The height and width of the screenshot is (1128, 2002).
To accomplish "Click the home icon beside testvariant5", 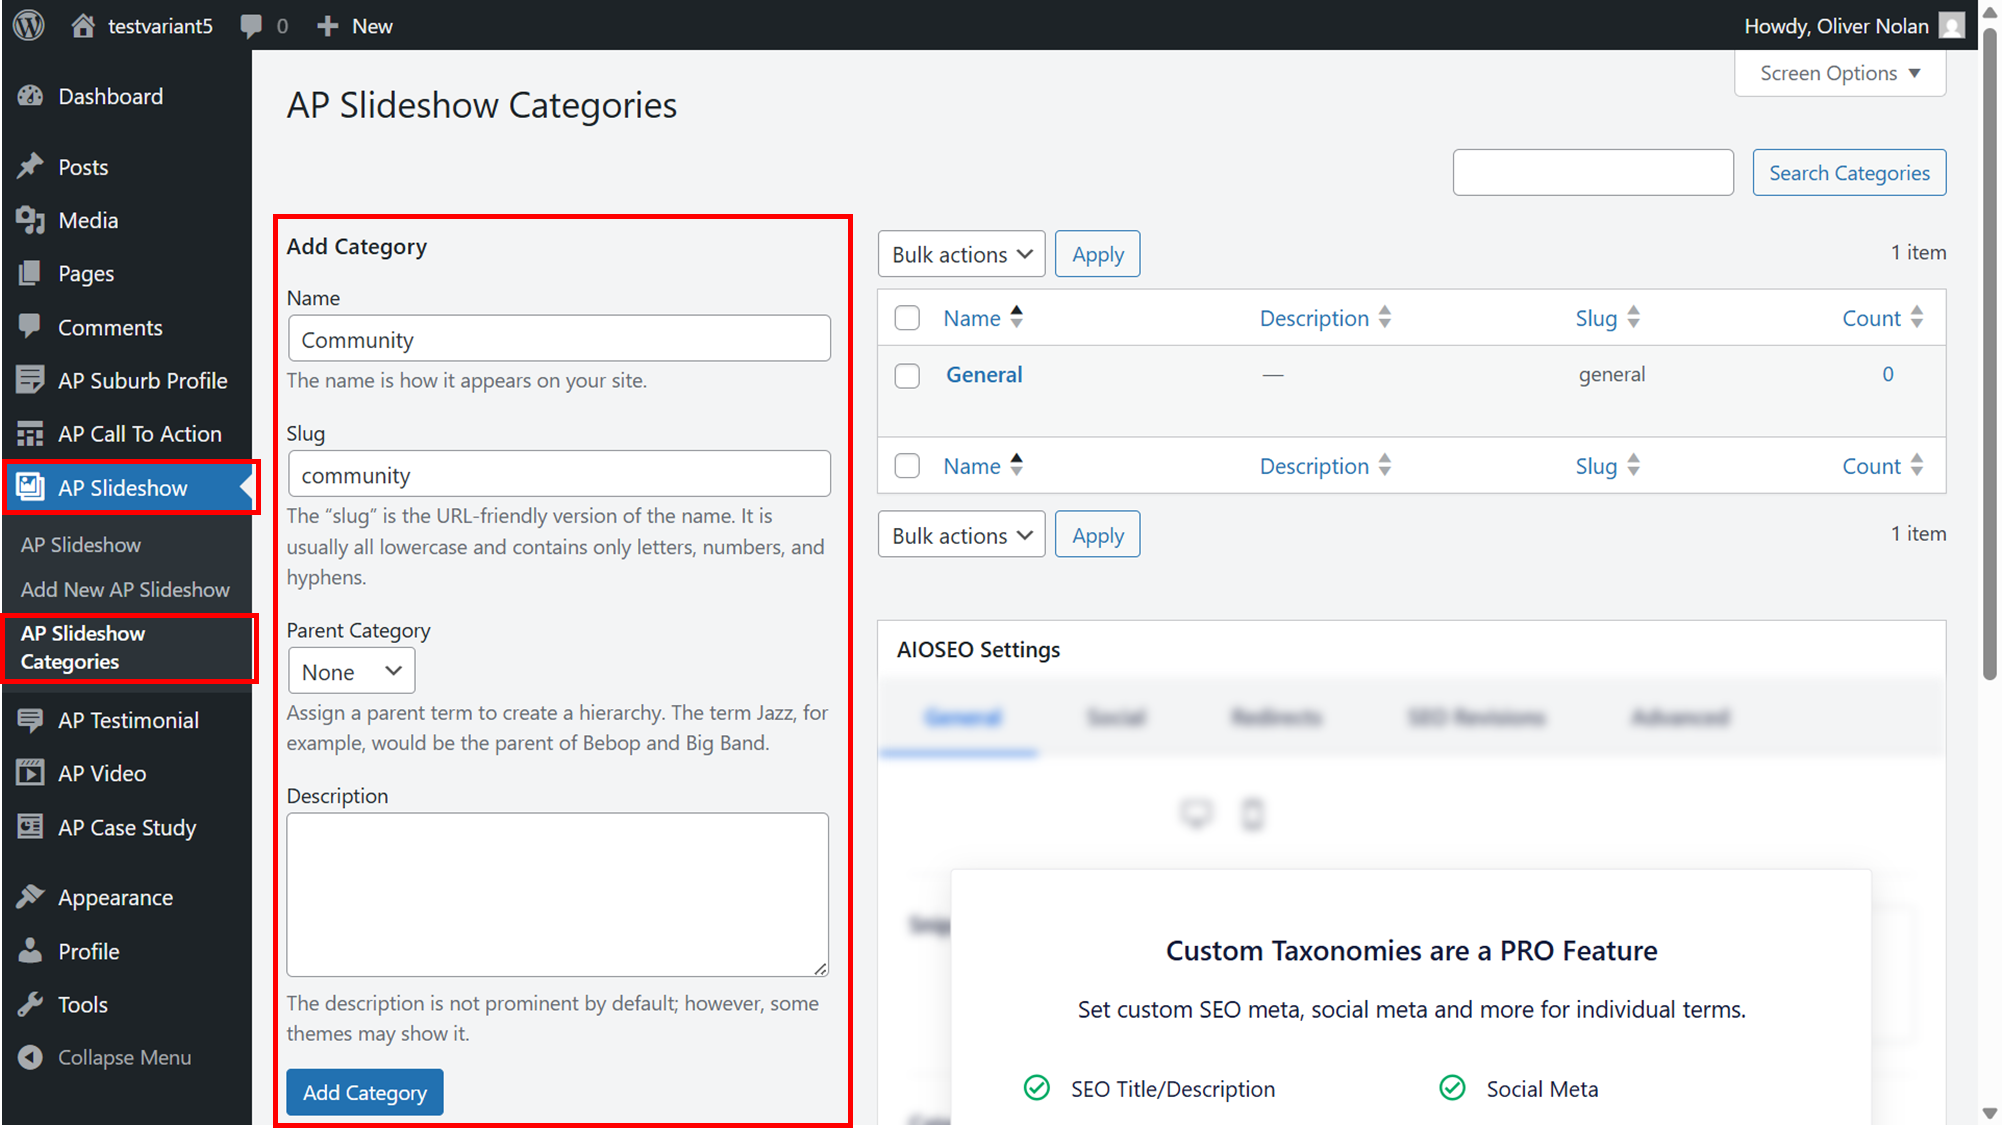I will coord(83,25).
